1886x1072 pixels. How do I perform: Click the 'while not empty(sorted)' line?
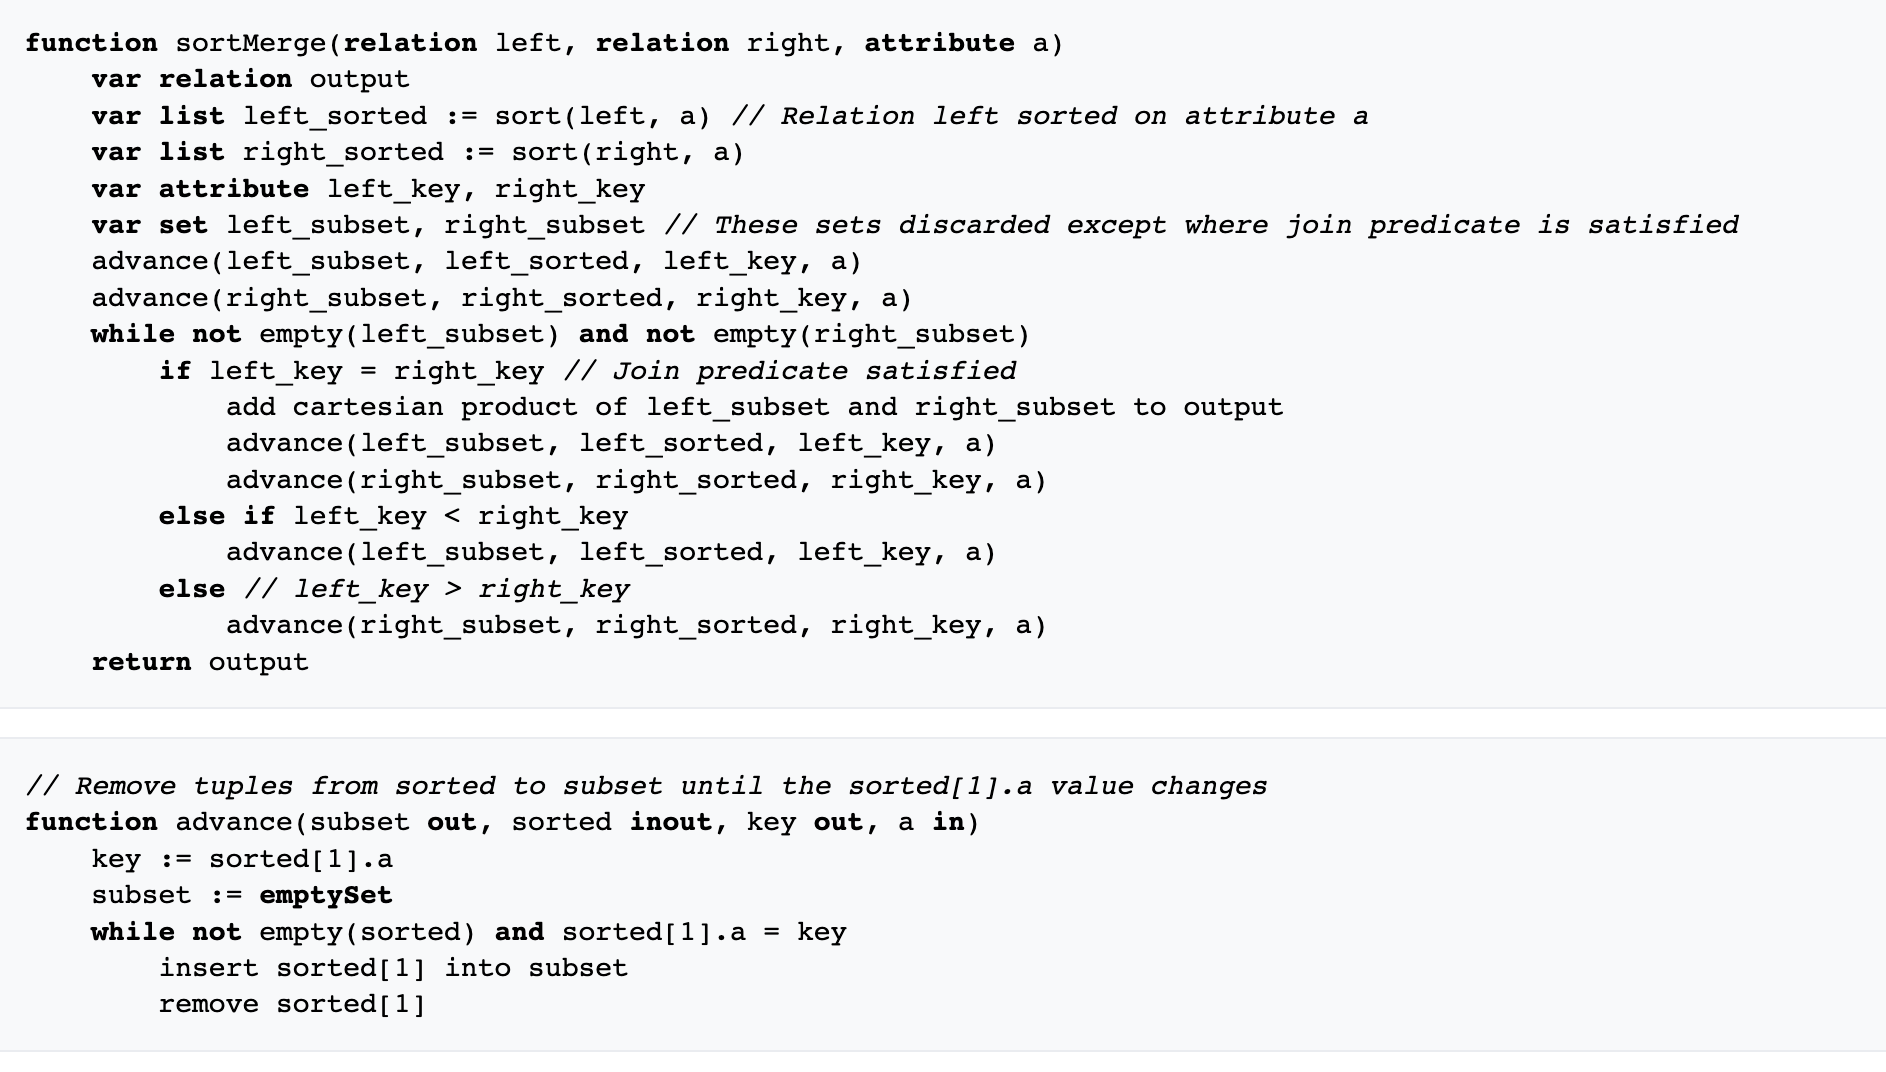point(468,932)
